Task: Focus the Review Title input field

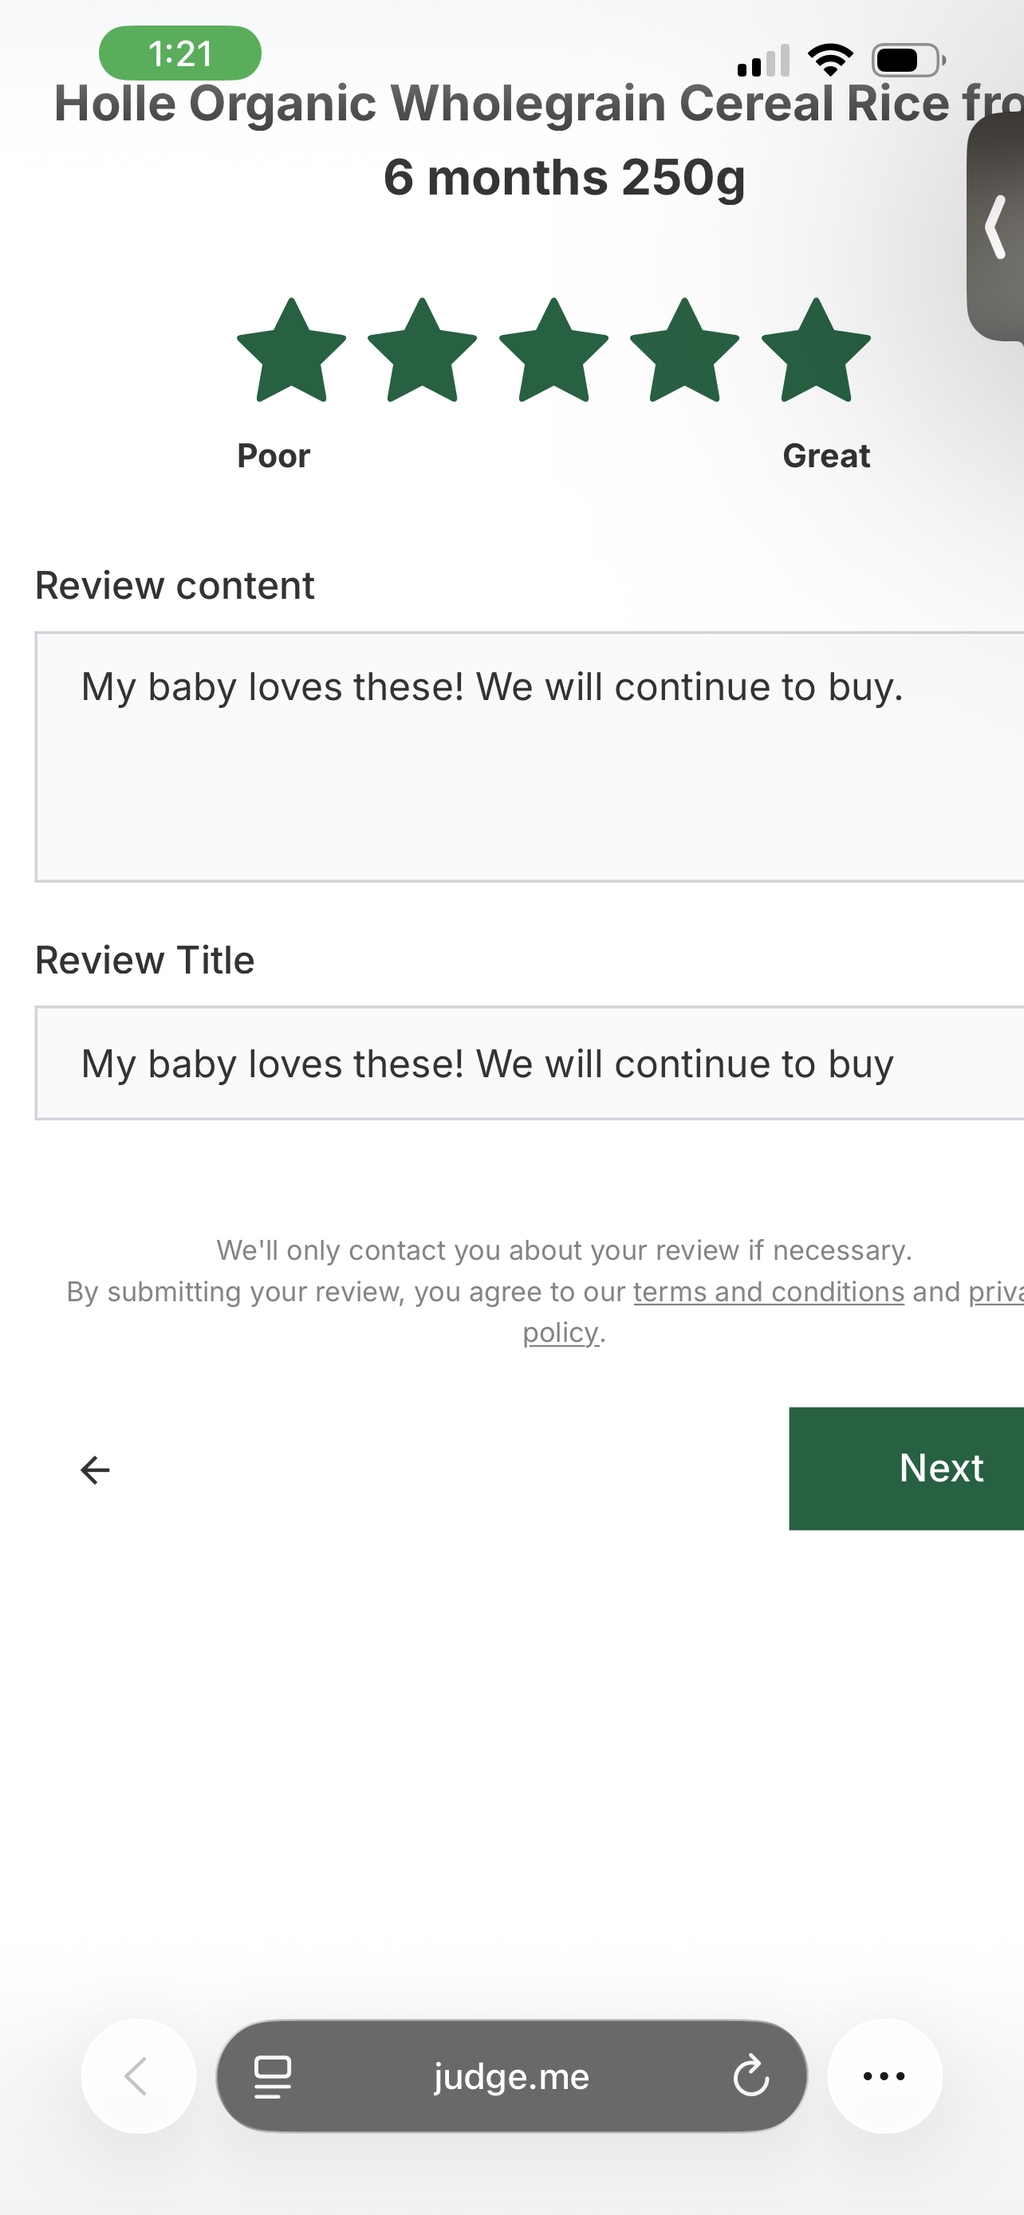Action: pos(529,1063)
